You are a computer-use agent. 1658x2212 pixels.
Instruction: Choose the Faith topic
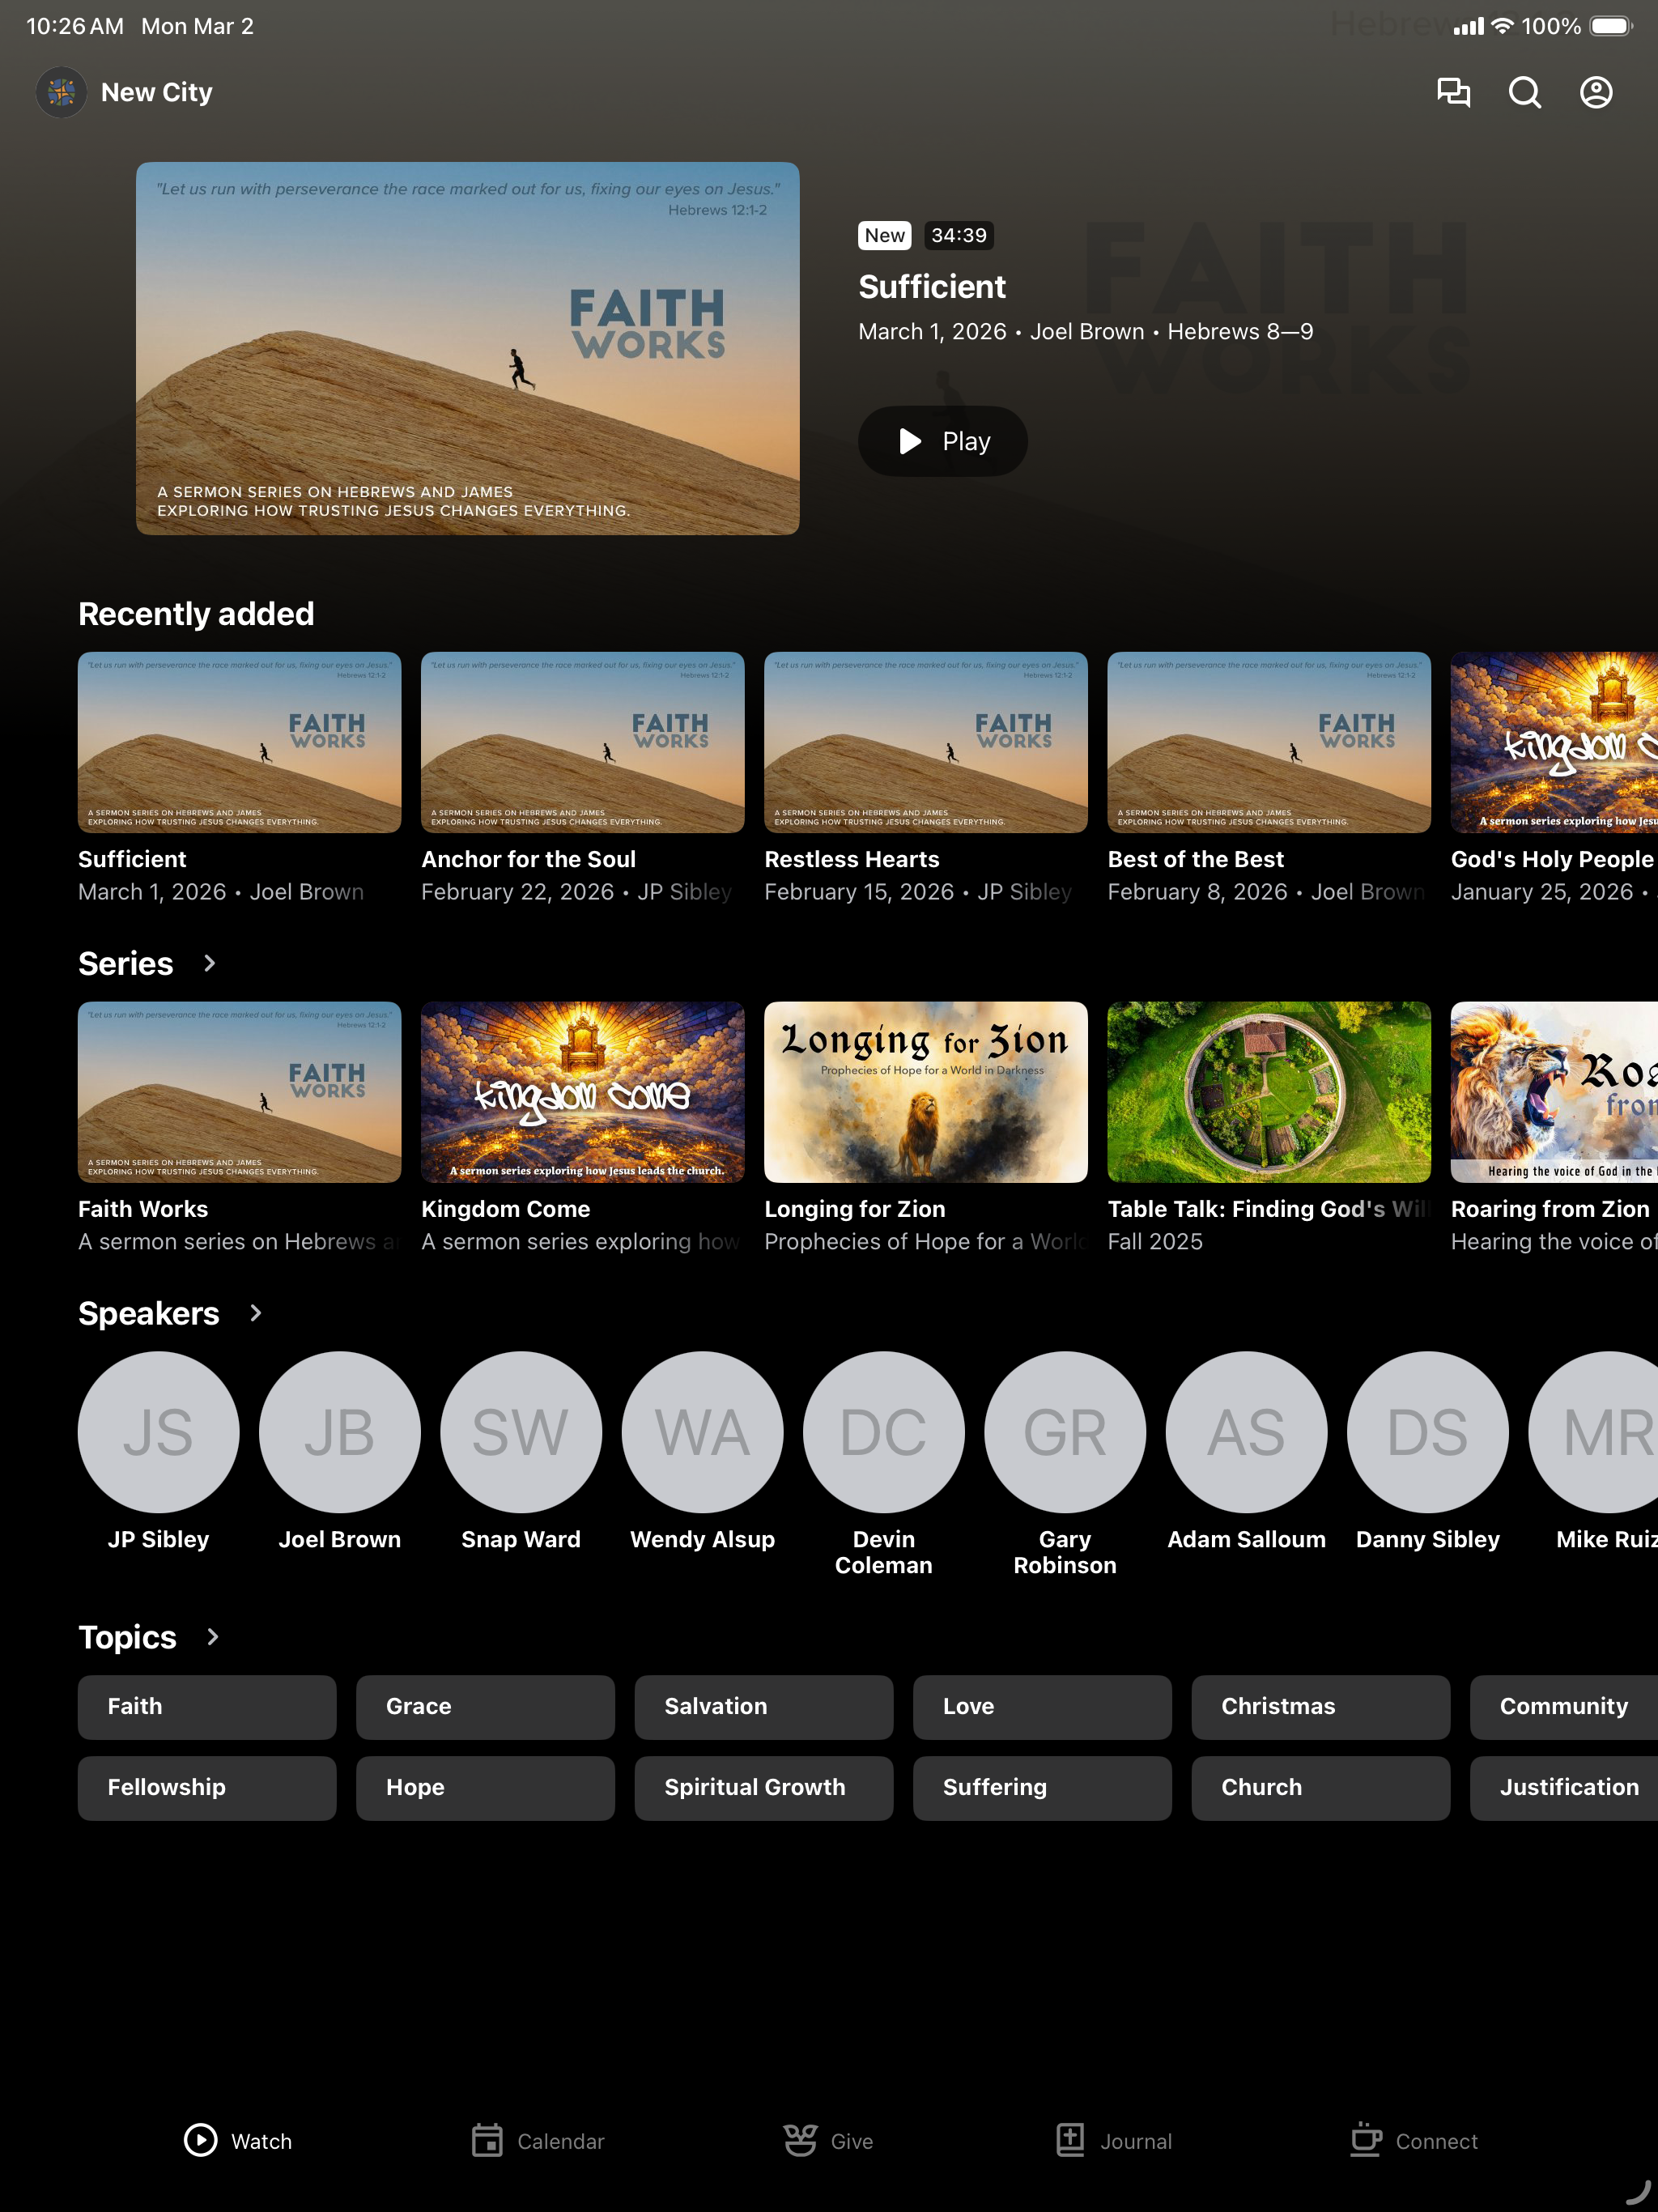point(207,1707)
